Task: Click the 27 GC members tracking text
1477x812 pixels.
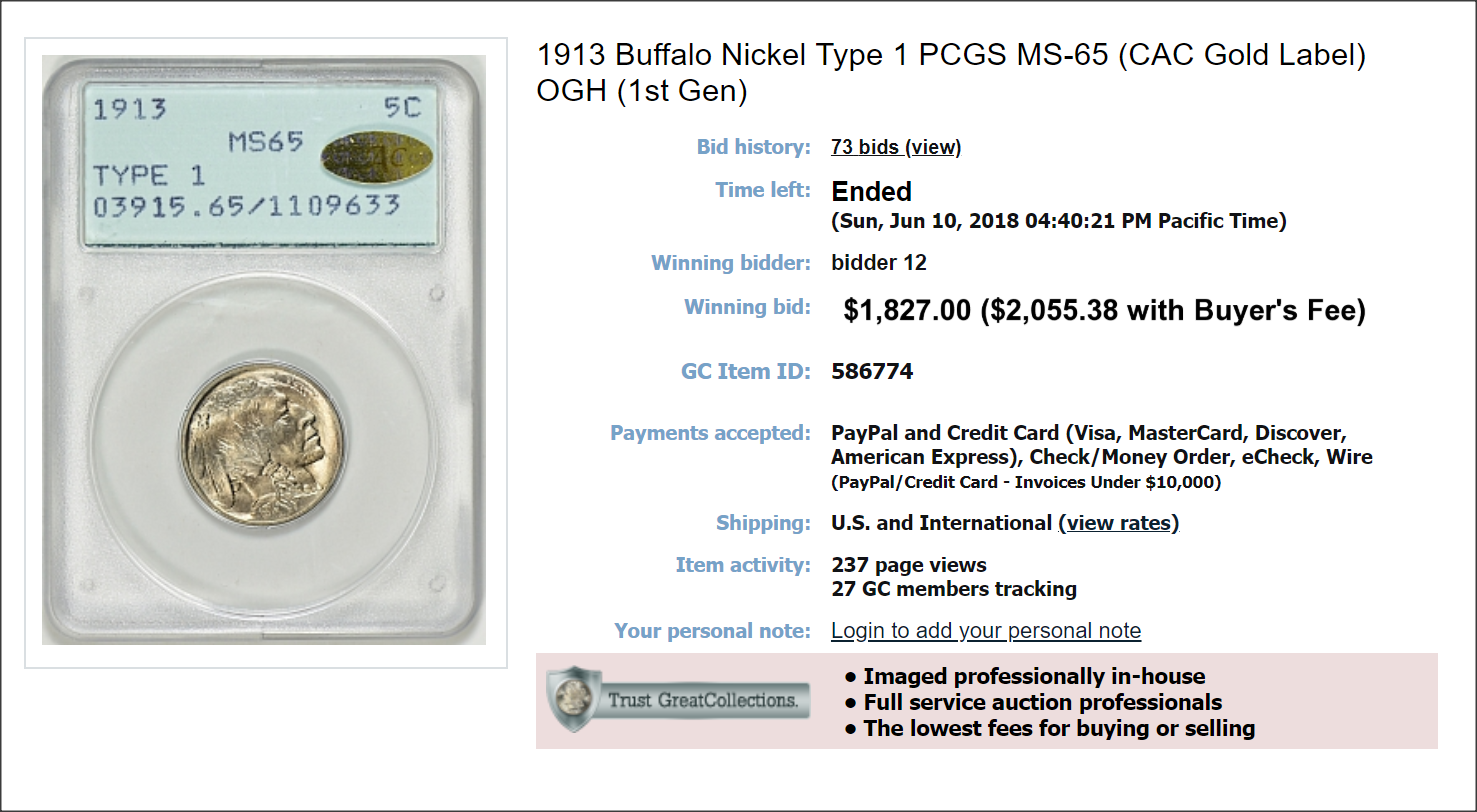Action: click(x=954, y=589)
